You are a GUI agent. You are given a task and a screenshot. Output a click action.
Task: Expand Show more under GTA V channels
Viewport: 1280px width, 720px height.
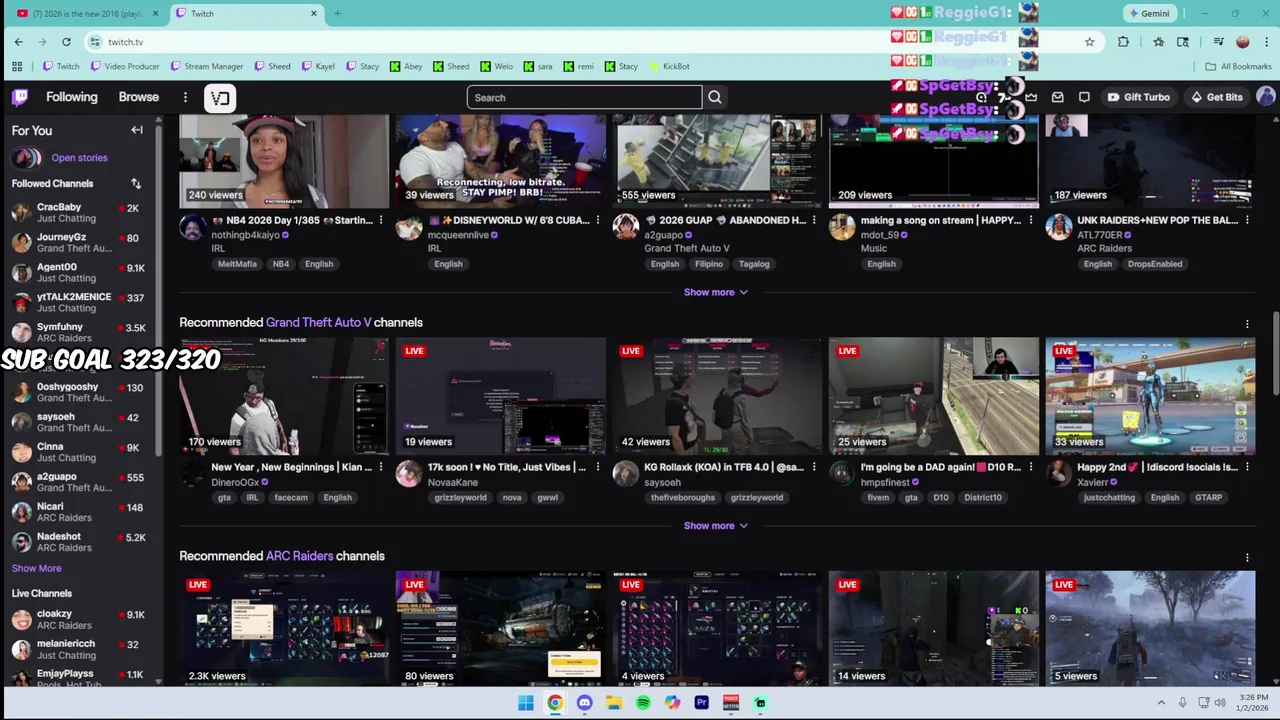tap(715, 526)
